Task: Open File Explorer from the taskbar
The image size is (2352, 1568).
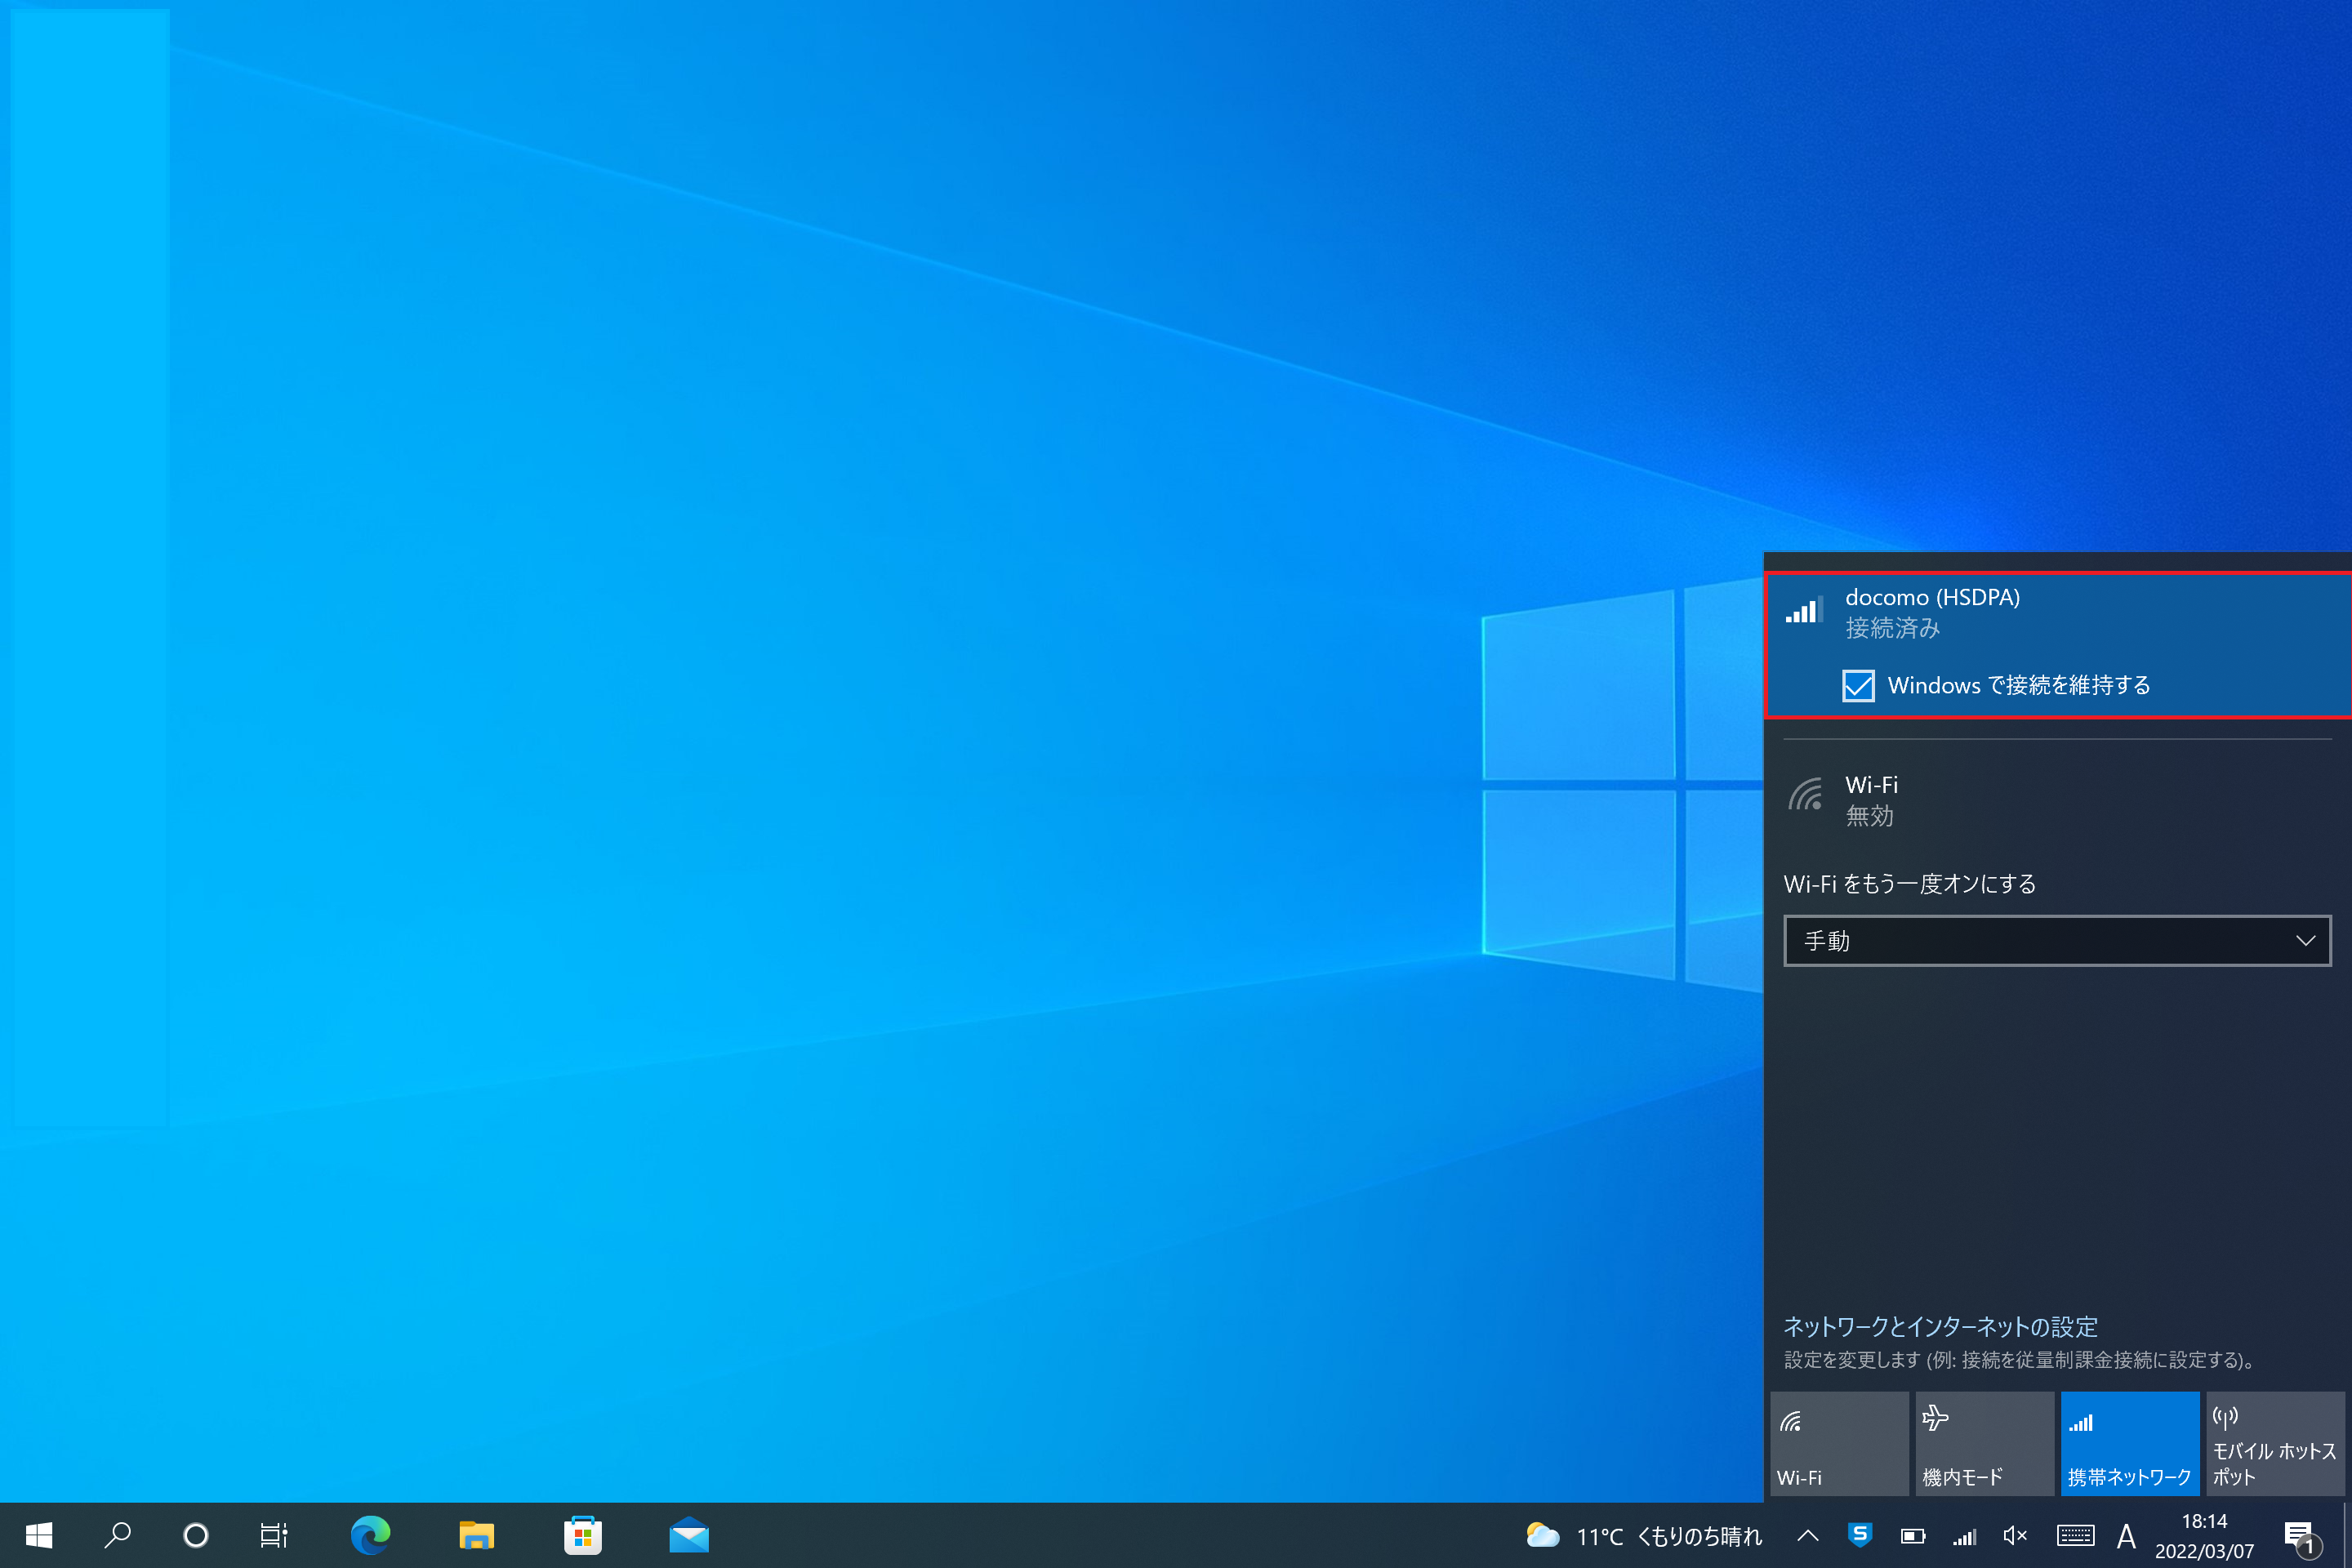Action: tap(477, 1536)
